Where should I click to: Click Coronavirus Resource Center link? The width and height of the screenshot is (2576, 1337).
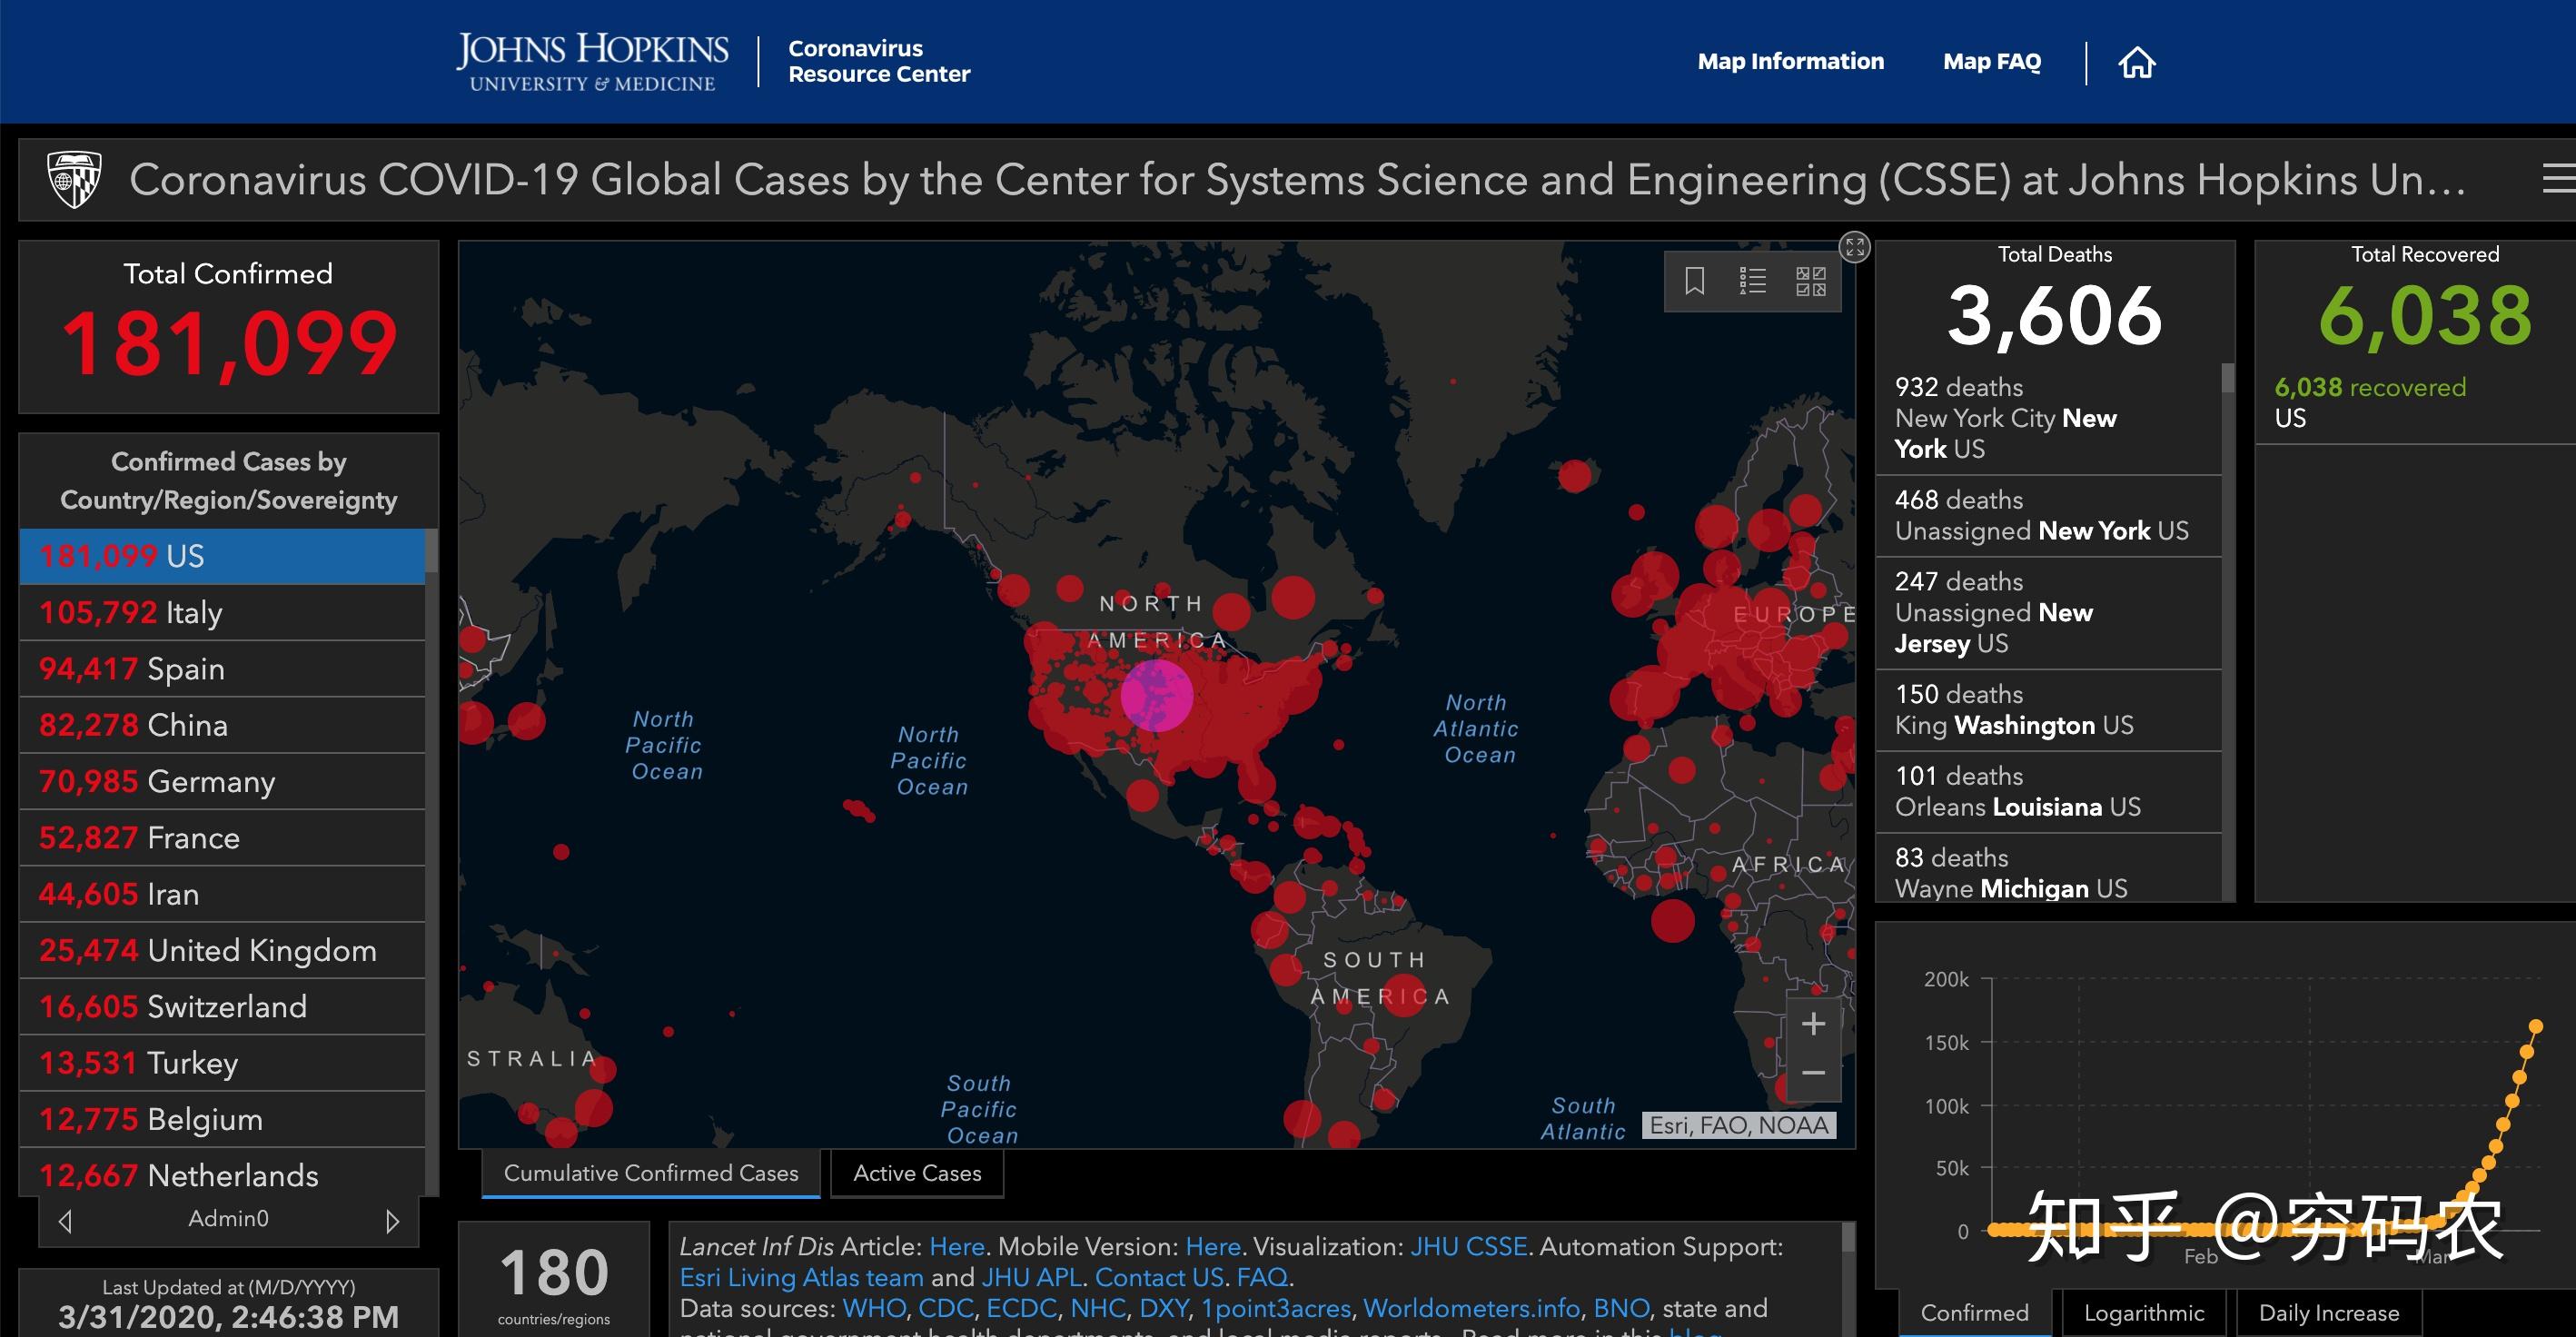(879, 61)
